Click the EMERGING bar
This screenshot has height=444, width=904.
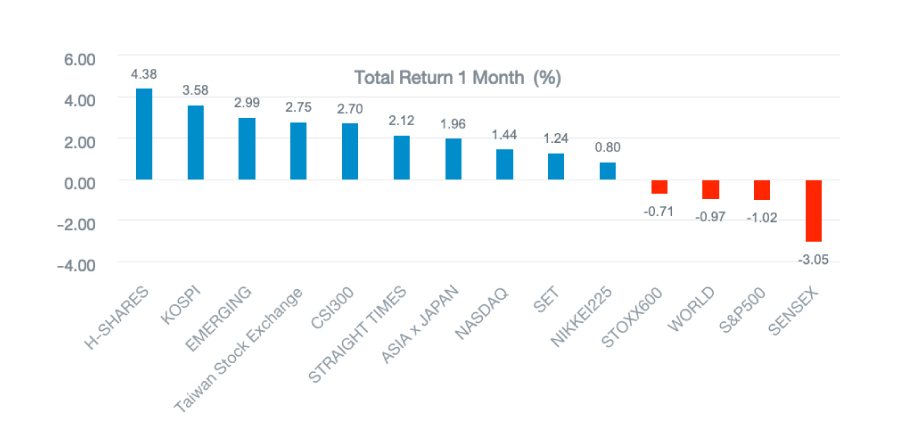[x=247, y=149]
